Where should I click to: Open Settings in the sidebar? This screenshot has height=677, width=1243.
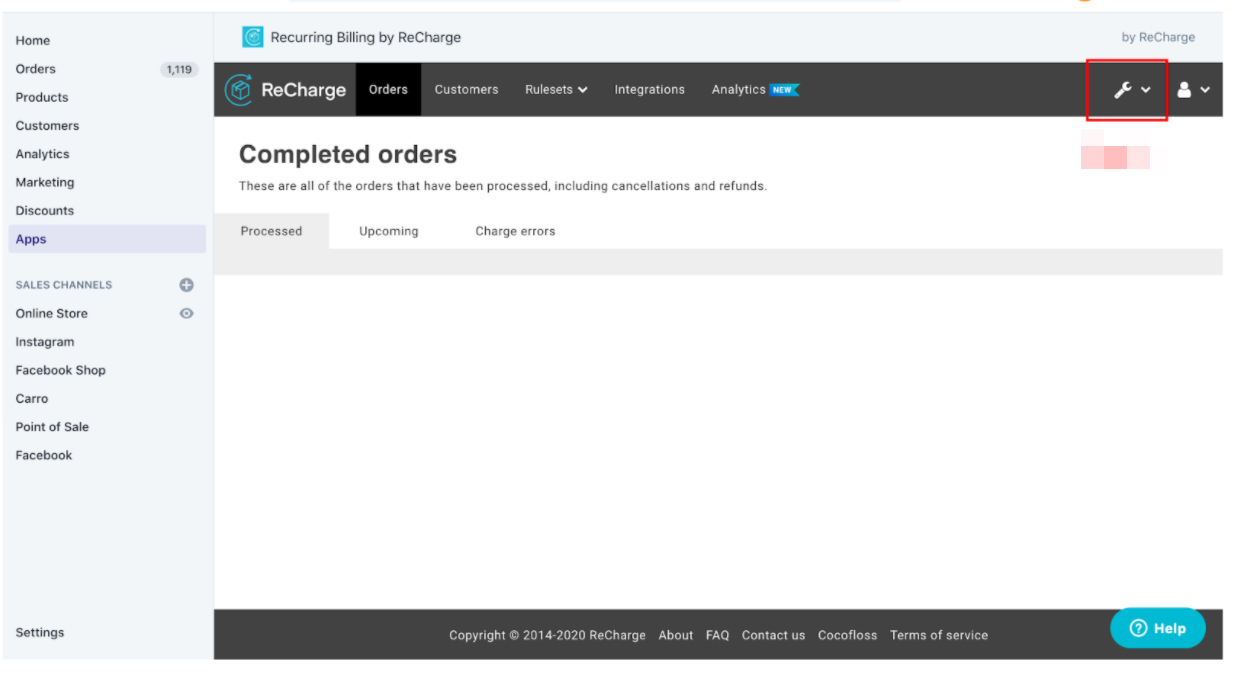click(40, 632)
